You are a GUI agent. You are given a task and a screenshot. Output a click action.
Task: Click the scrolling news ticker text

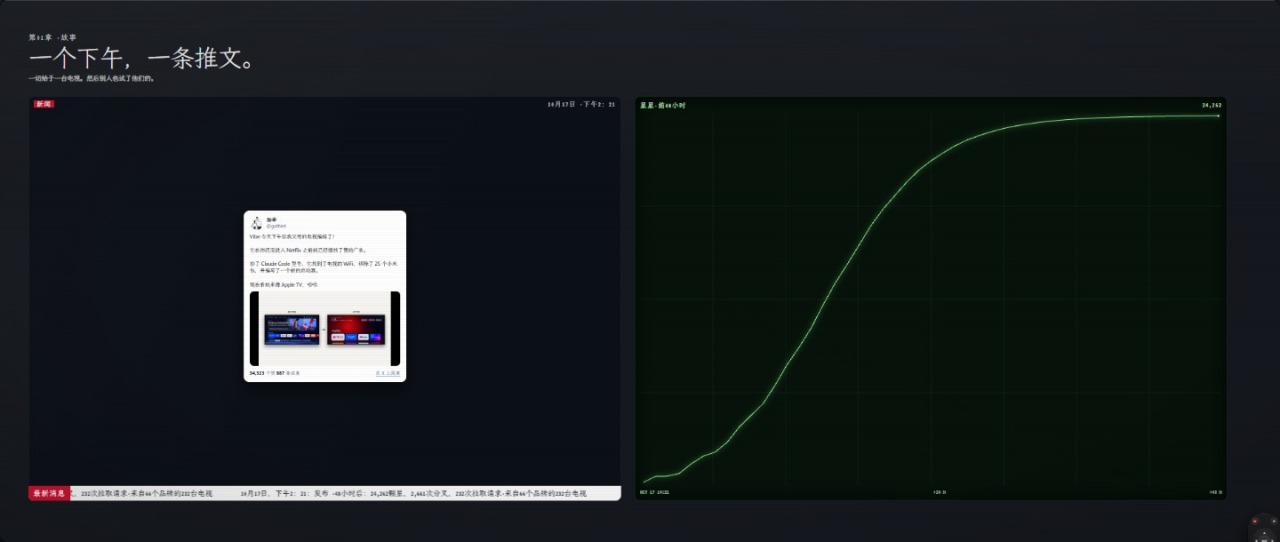345,493
